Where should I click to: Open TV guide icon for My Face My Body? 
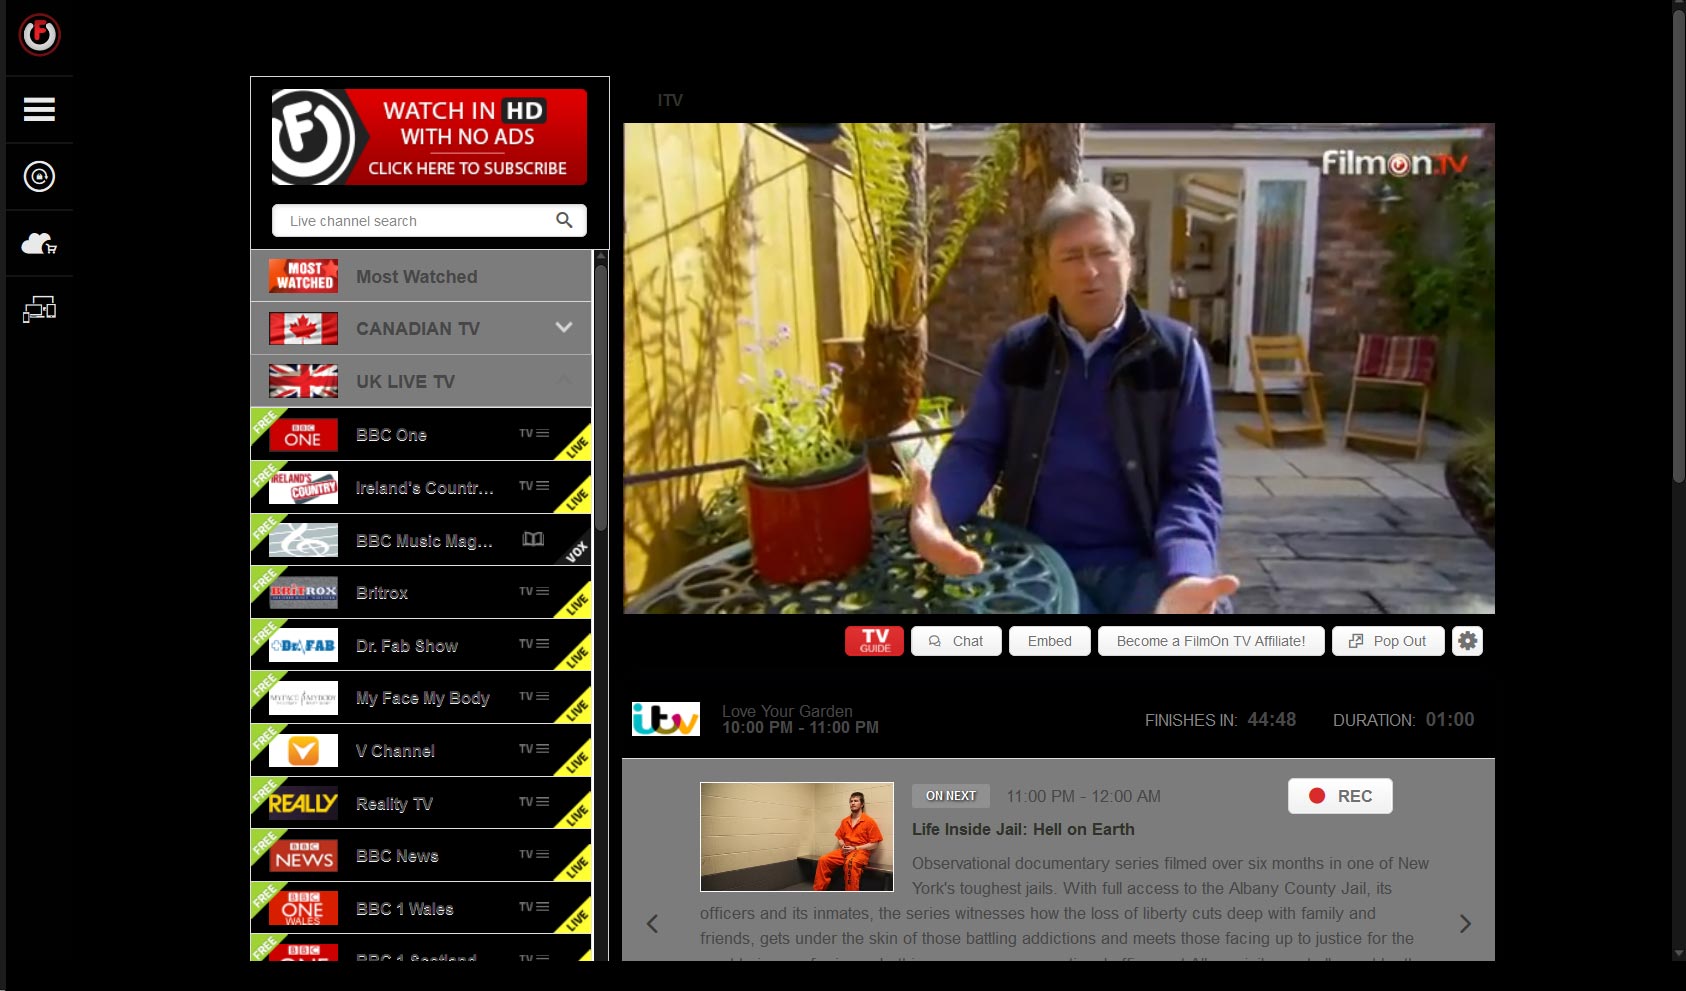point(534,696)
